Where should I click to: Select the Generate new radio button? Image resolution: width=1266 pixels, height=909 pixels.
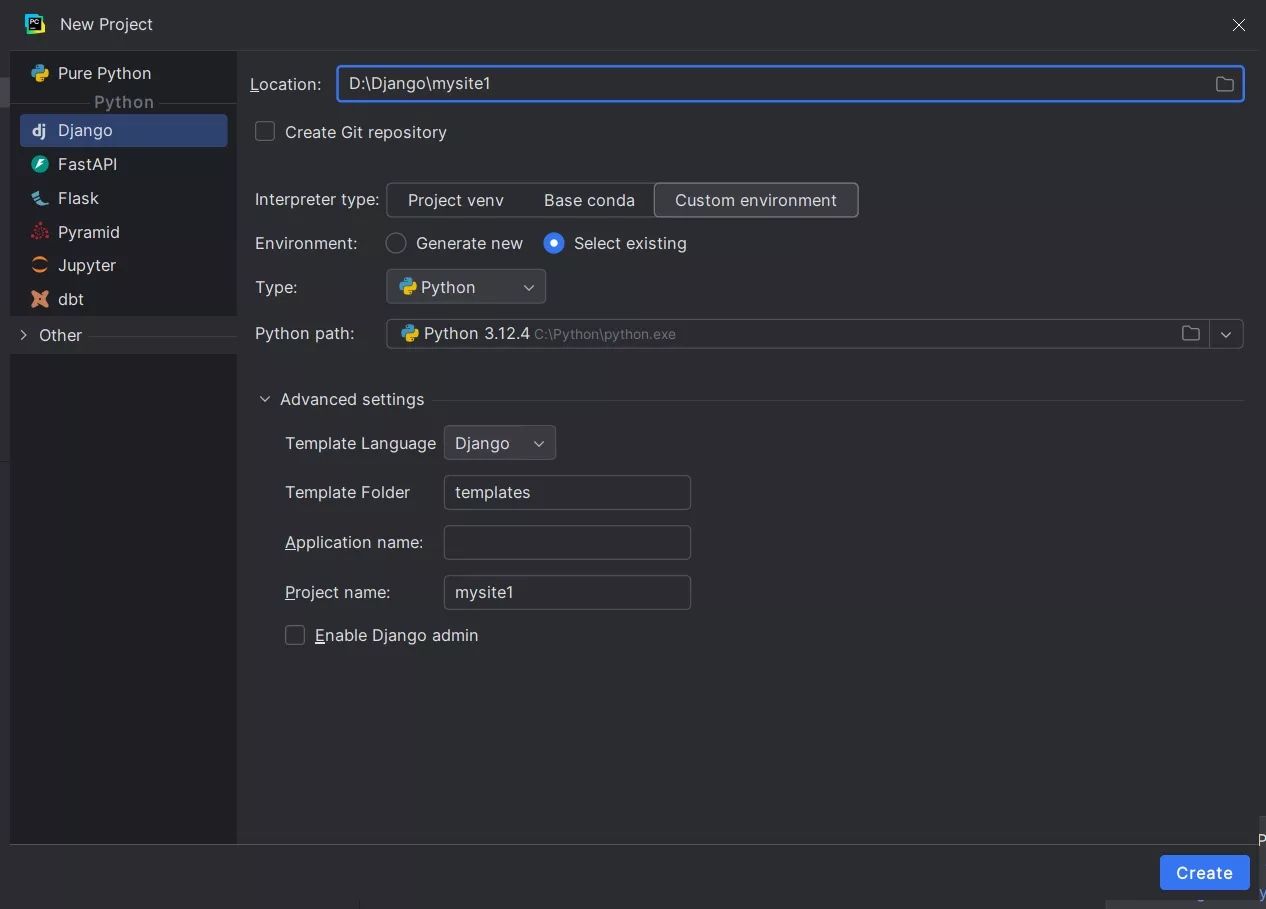click(396, 244)
